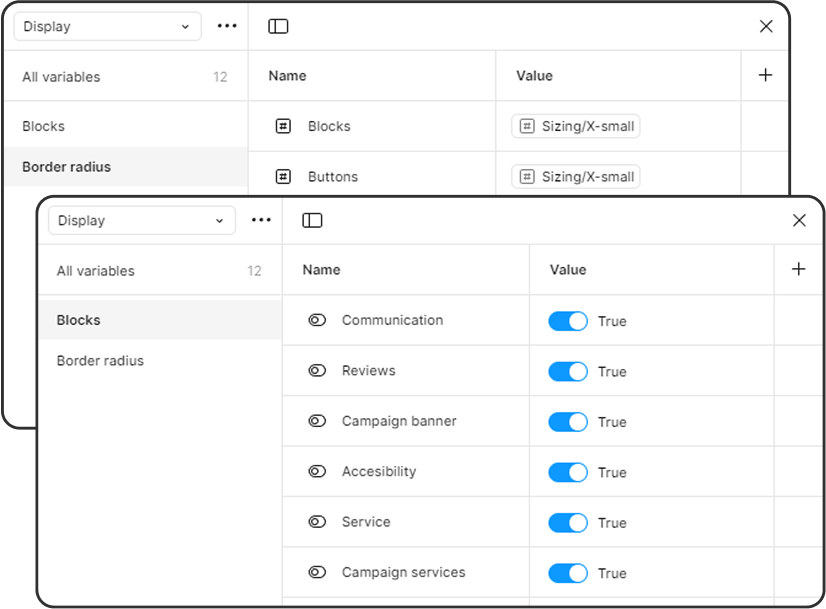Turn off Campaign services switch
Image resolution: width=826 pixels, height=609 pixels.
[568, 573]
